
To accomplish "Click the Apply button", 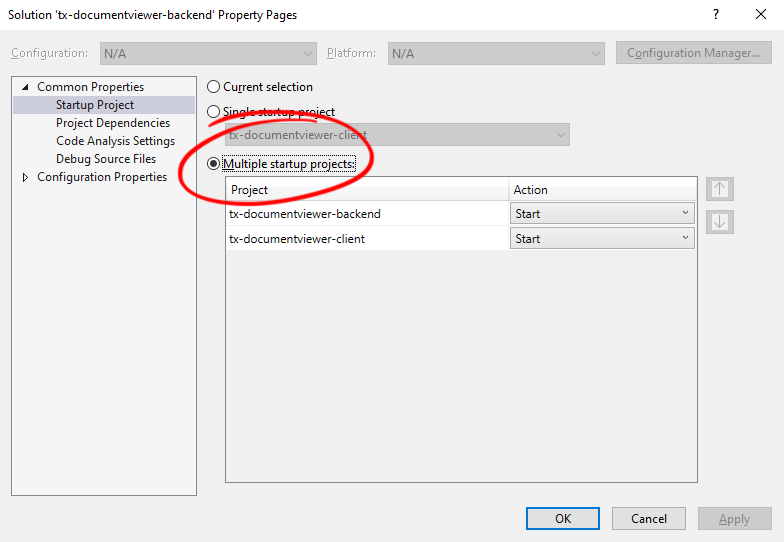I will click(x=734, y=518).
